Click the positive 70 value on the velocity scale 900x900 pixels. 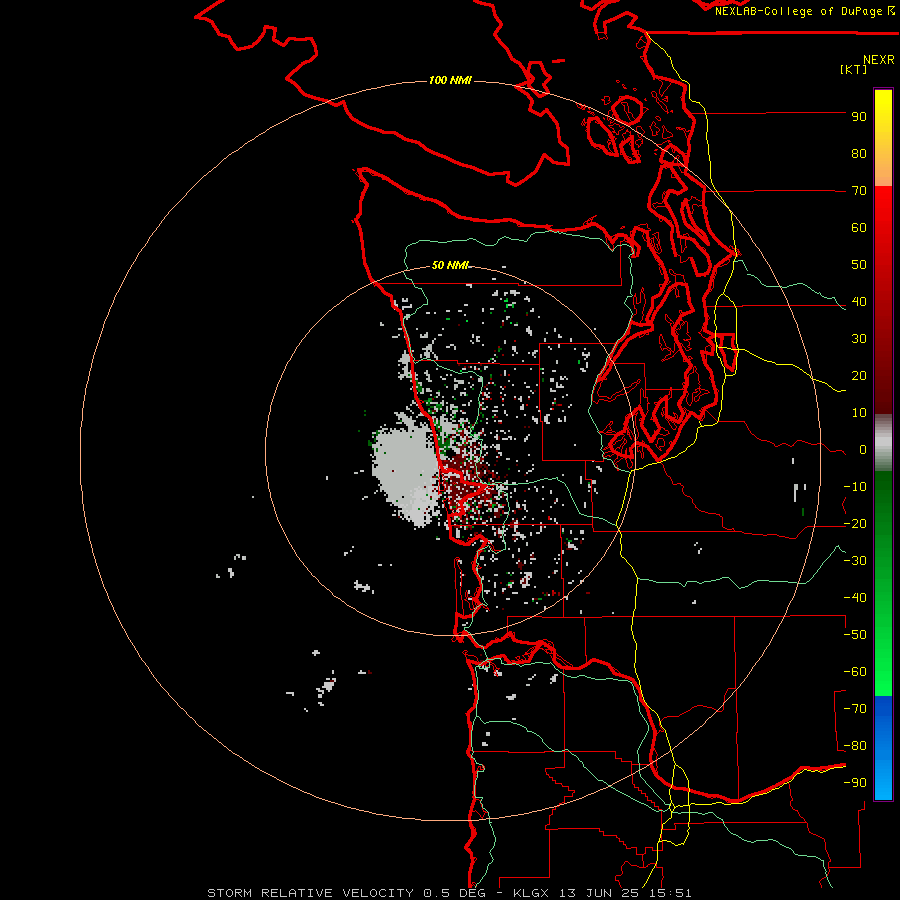[x=859, y=191]
